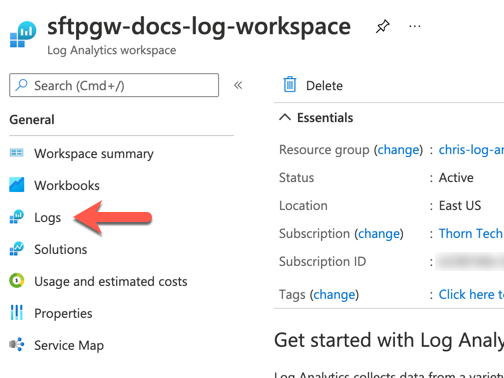This screenshot has width=504, height=378.
Task: Click 'Get started with Log Analy' heading
Action: click(389, 340)
